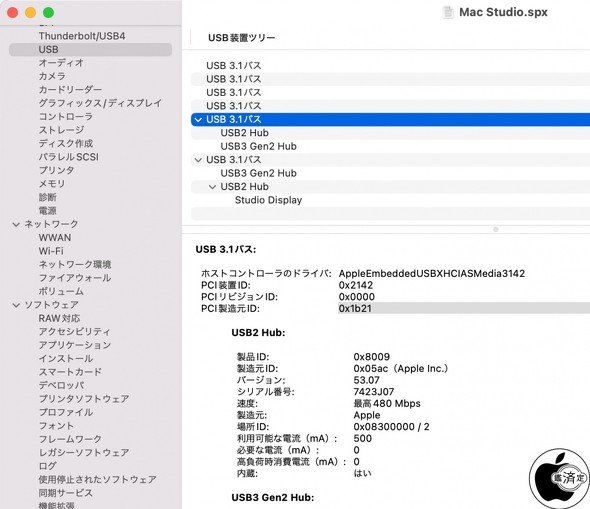Select 診断 in the sidebar
The height and width of the screenshot is (509, 590).
(x=47, y=198)
